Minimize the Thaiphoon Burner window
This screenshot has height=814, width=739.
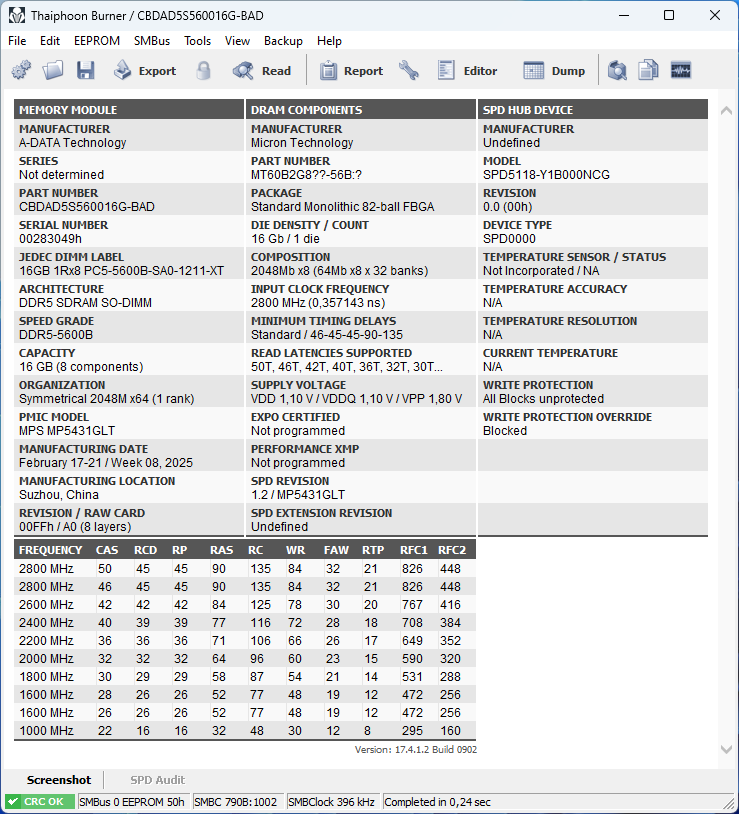tap(624, 16)
